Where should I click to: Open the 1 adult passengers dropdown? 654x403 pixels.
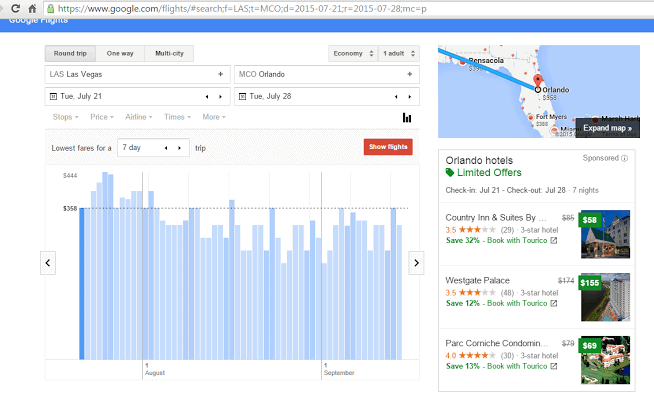[399, 53]
